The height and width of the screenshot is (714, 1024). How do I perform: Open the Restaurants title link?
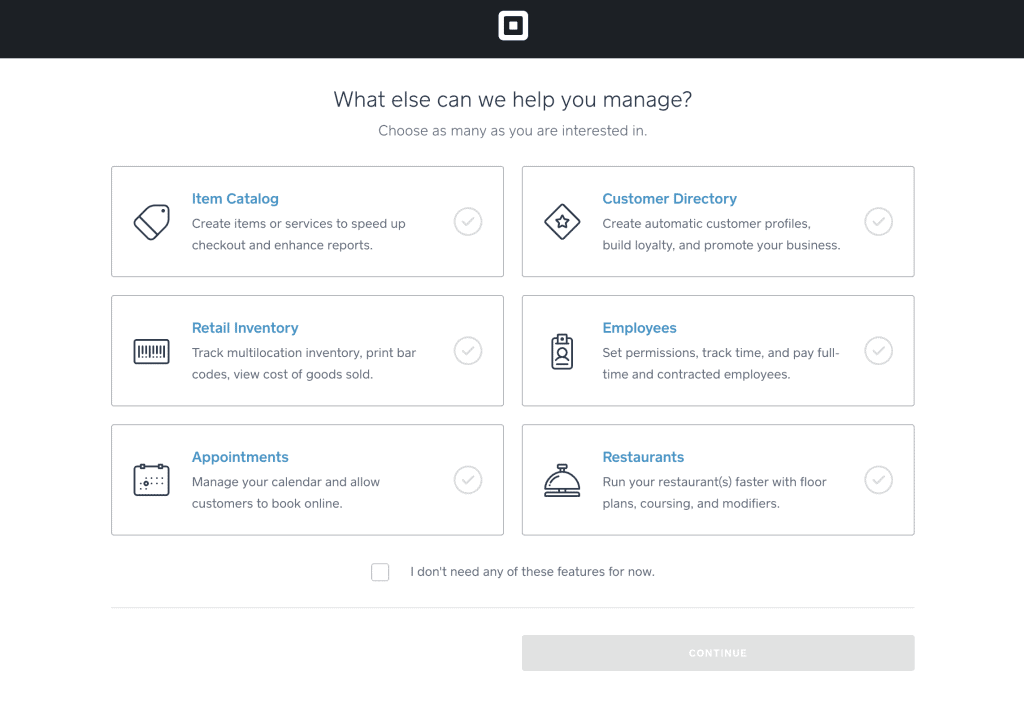pyautogui.click(x=643, y=457)
